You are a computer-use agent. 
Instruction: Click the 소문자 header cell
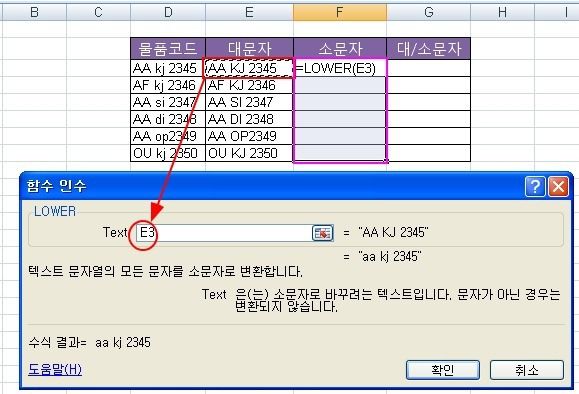click(x=340, y=48)
